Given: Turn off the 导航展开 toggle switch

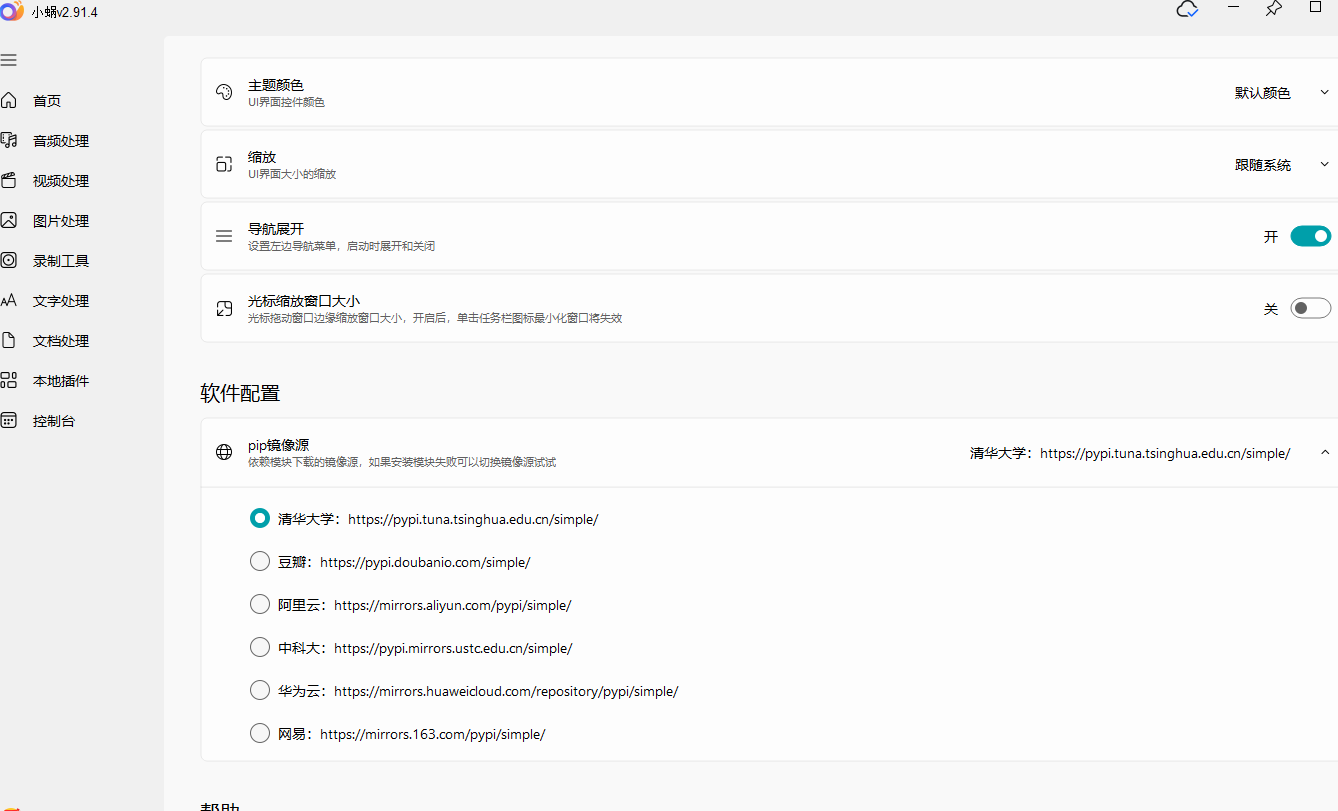Looking at the screenshot, I should click(x=1310, y=237).
